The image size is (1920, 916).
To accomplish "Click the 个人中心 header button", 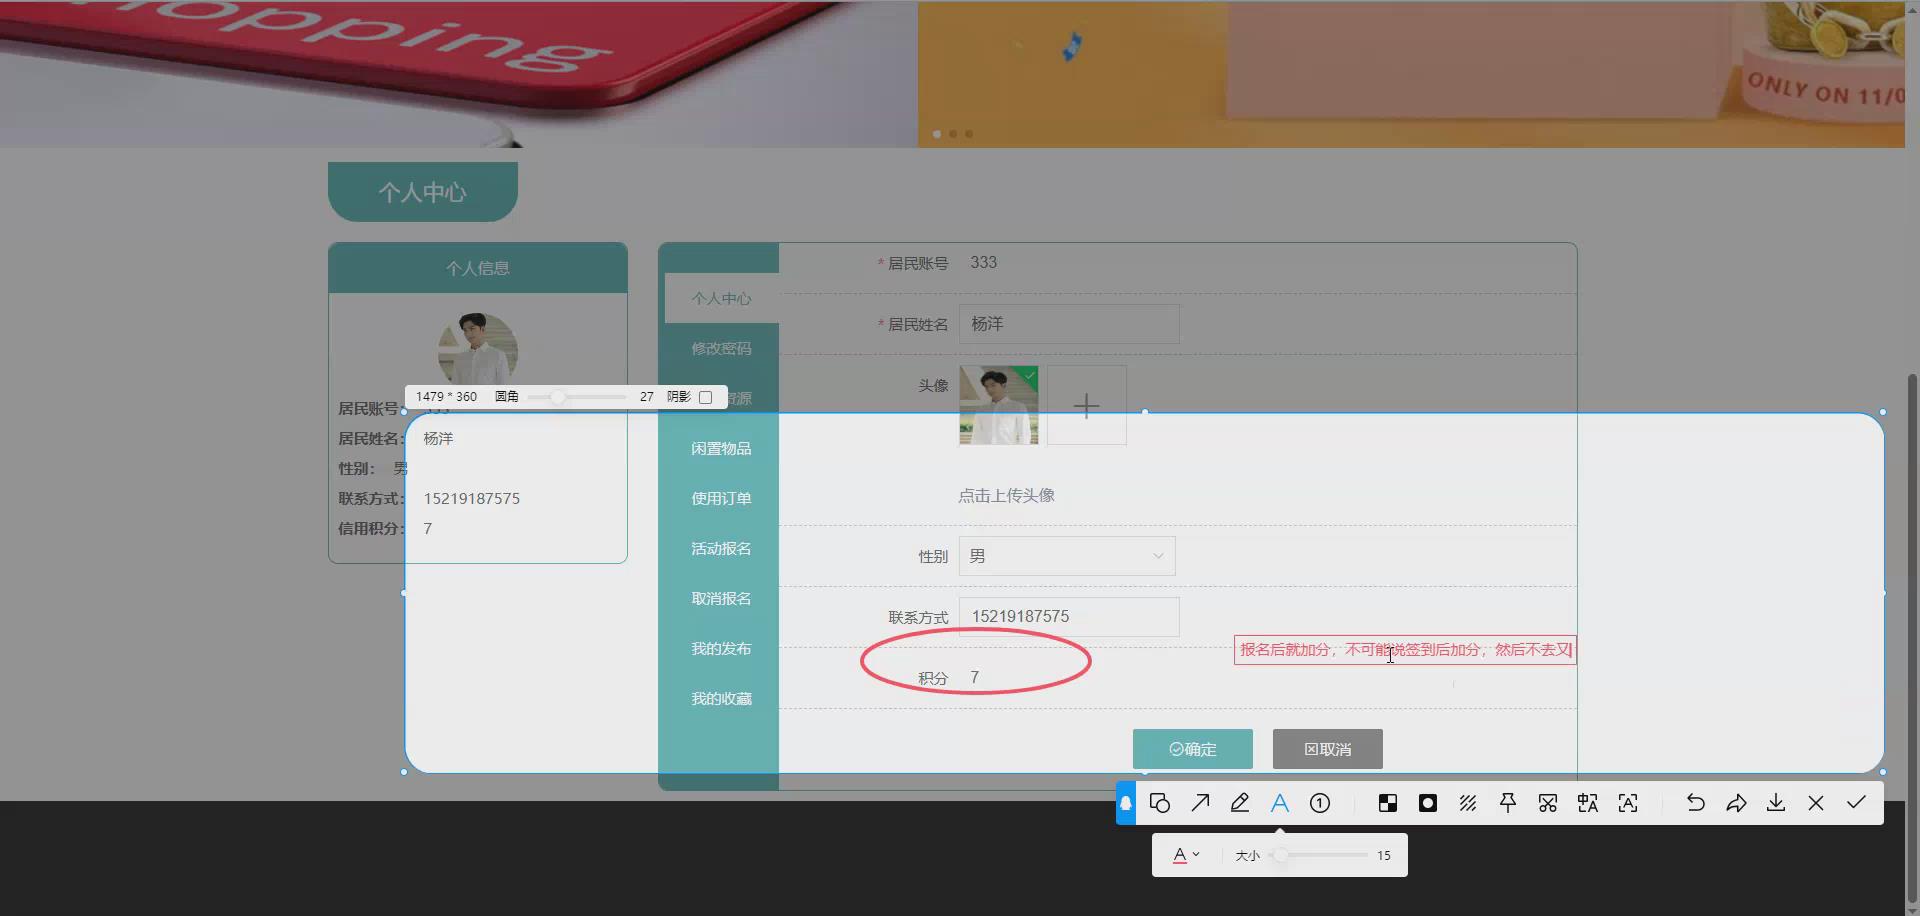I will click(x=423, y=192).
